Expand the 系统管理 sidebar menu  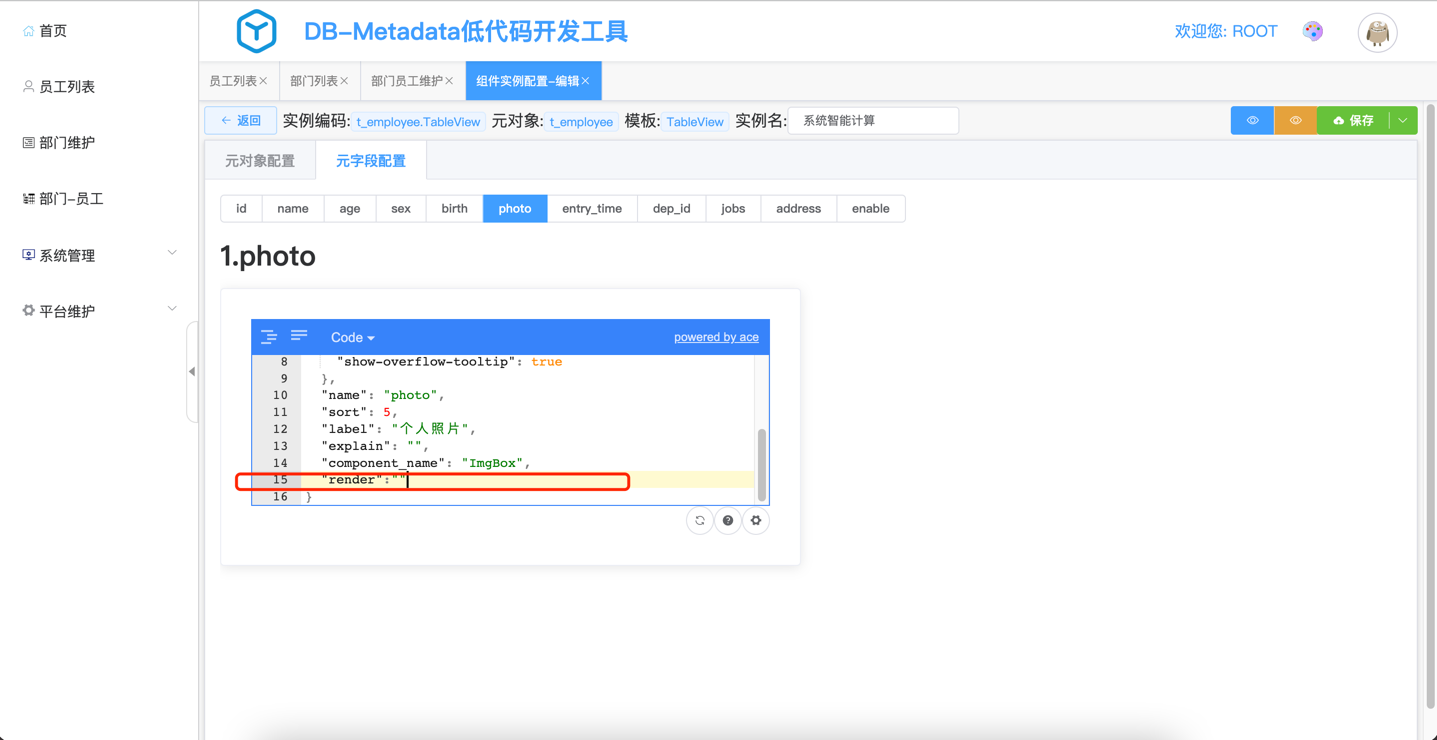pos(99,255)
